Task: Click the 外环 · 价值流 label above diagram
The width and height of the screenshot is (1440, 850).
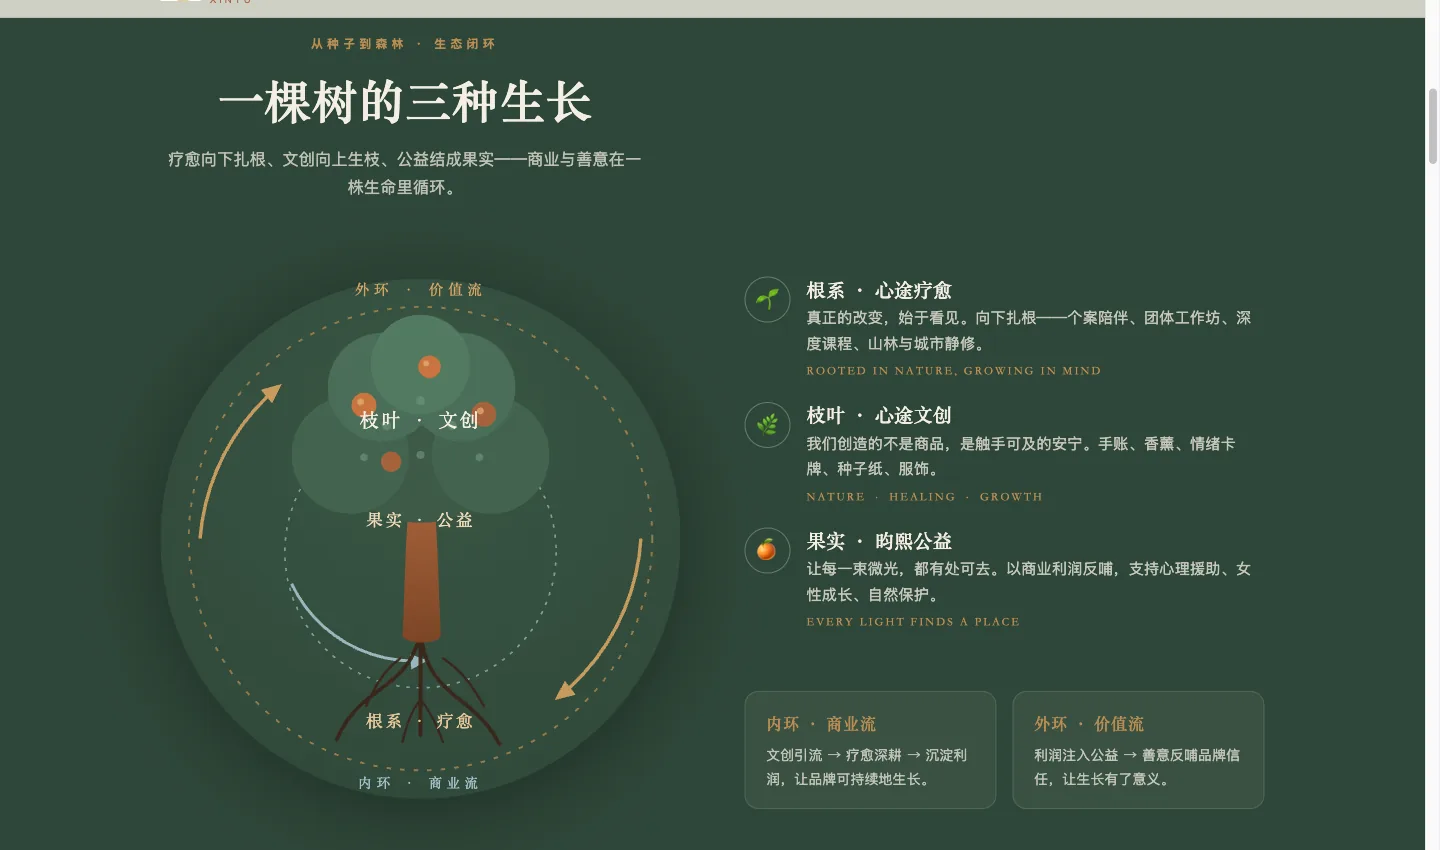Action: (419, 289)
